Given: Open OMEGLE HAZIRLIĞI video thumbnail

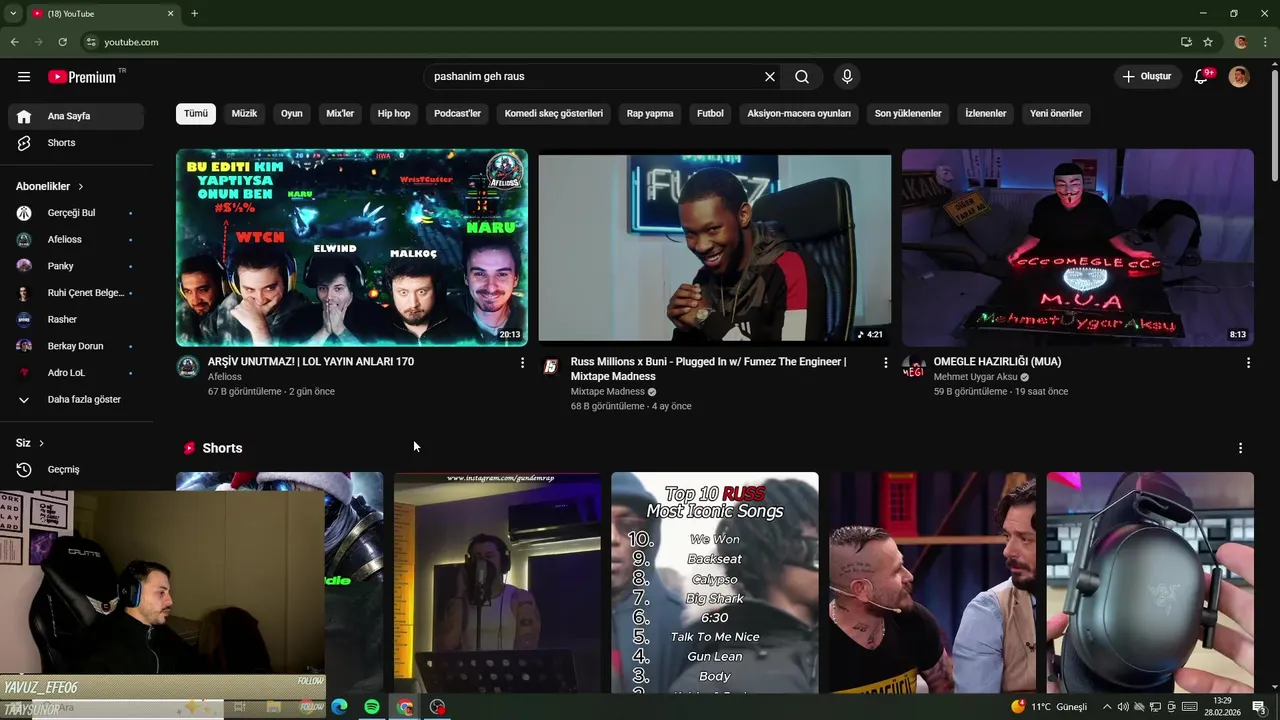Looking at the screenshot, I should 1078,248.
